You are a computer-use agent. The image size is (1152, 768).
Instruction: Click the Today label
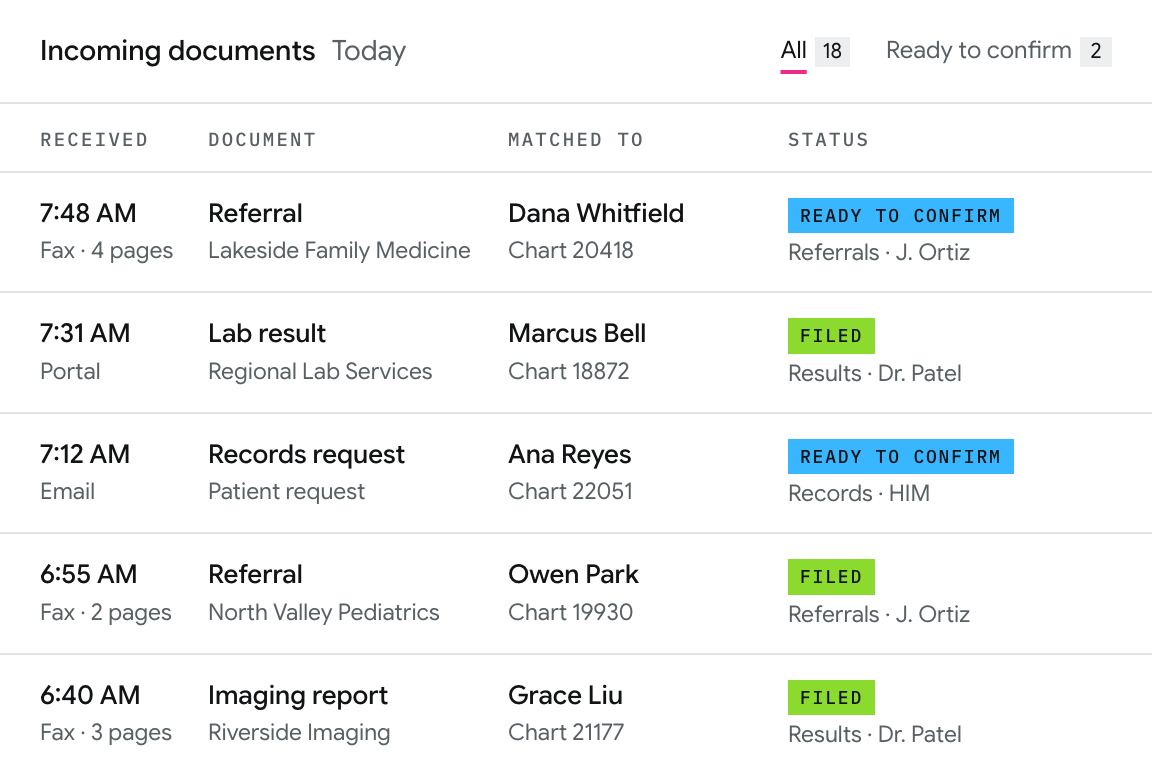[369, 51]
